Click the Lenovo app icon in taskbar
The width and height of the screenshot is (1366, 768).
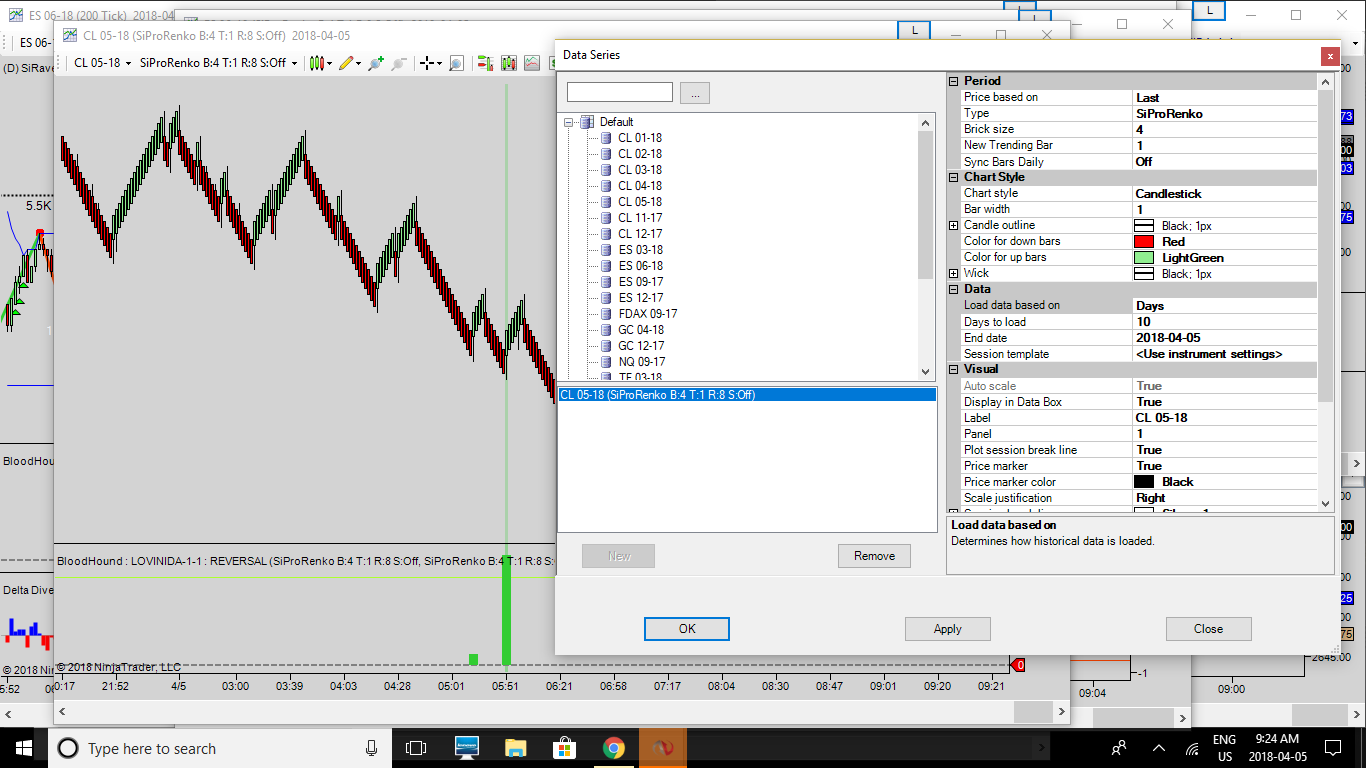pyautogui.click(x=466, y=748)
